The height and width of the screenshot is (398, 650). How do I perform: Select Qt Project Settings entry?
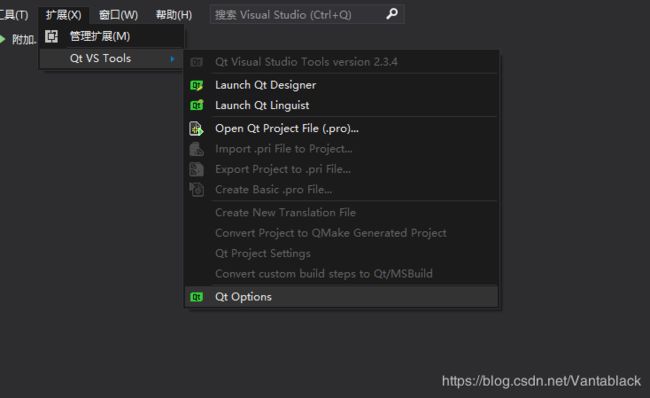coord(341,253)
